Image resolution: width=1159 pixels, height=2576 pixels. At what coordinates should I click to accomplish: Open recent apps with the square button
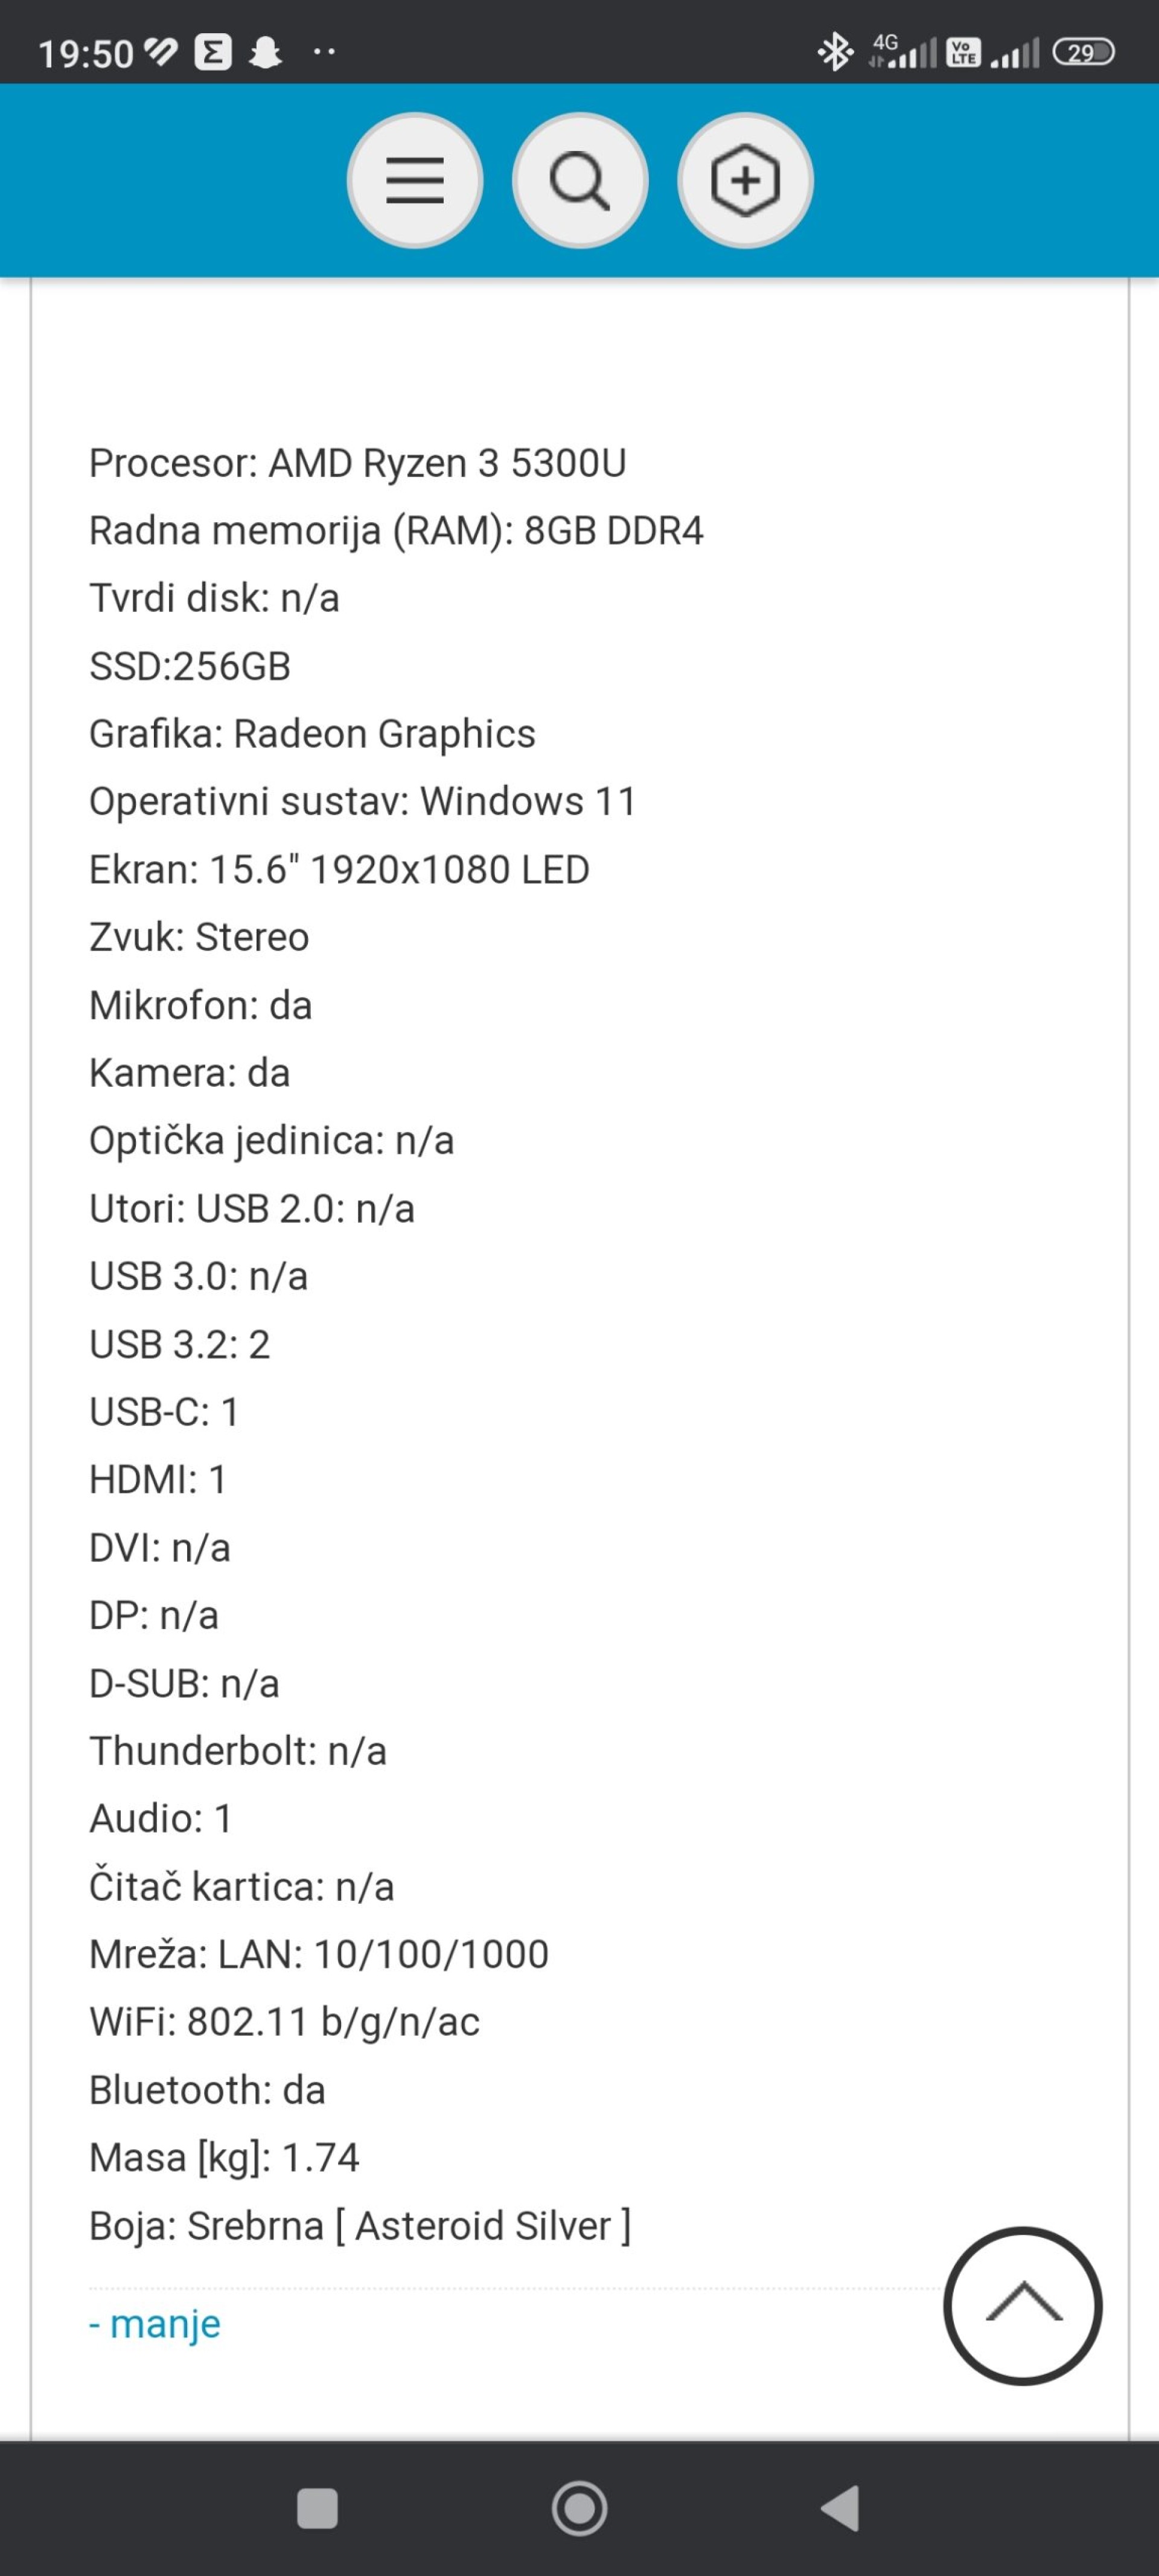[318, 2508]
